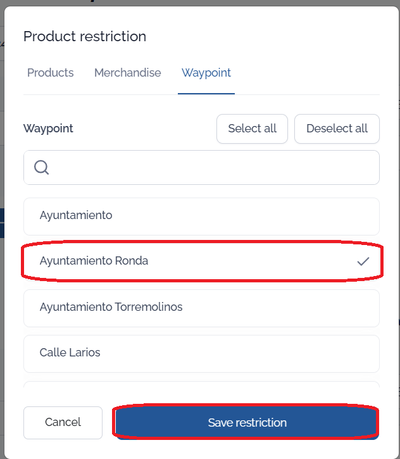Click the Waypoint heading above the search box
400x459 pixels.
48,129
